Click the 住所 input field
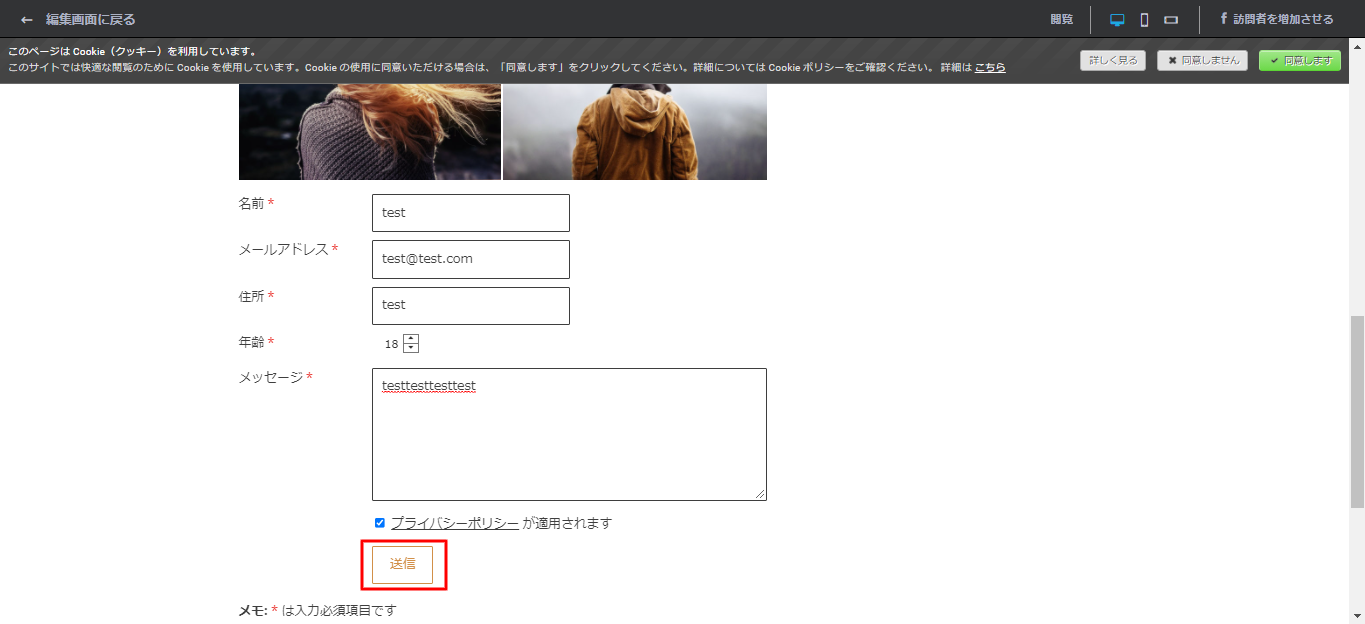Viewport: 1365px width, 624px height. click(x=471, y=306)
